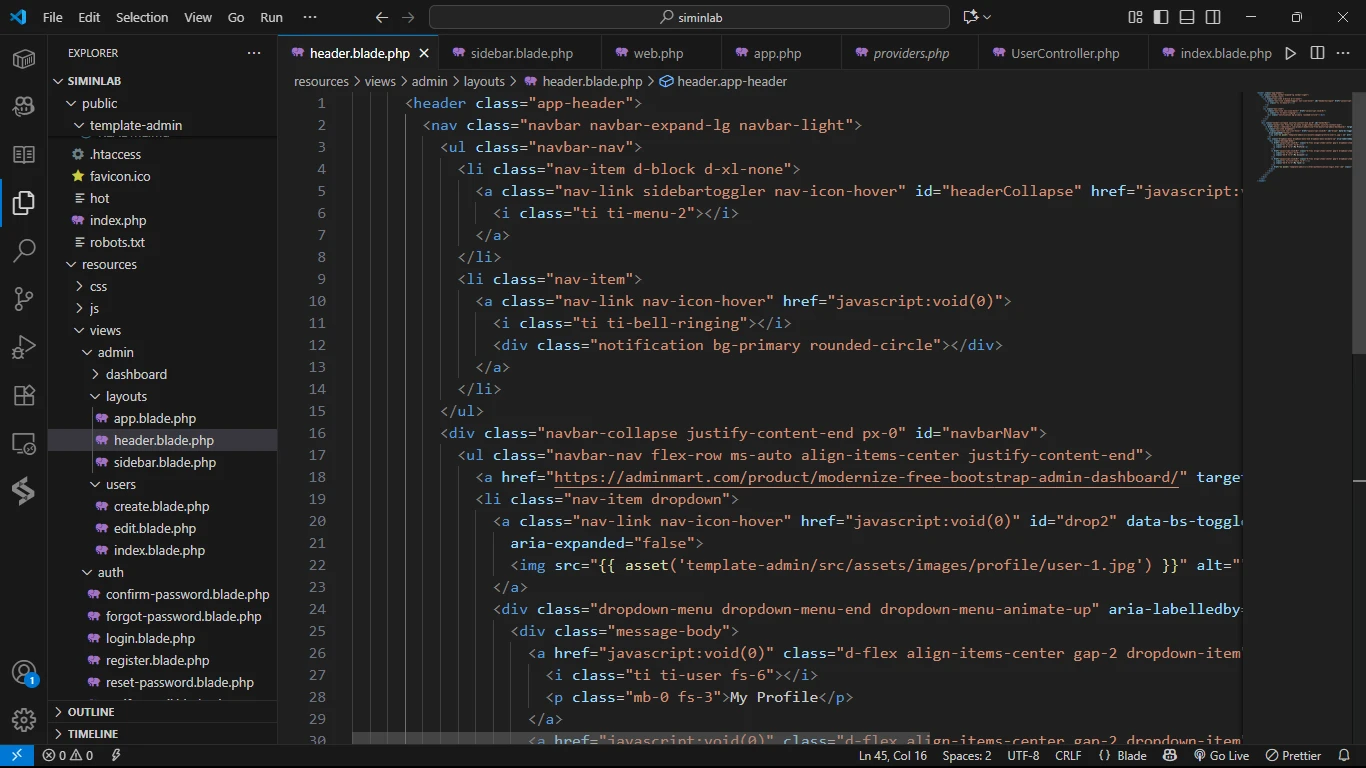This screenshot has height=768, width=1366.
Task: Open the Accounts icon with badge
Action: click(24, 672)
